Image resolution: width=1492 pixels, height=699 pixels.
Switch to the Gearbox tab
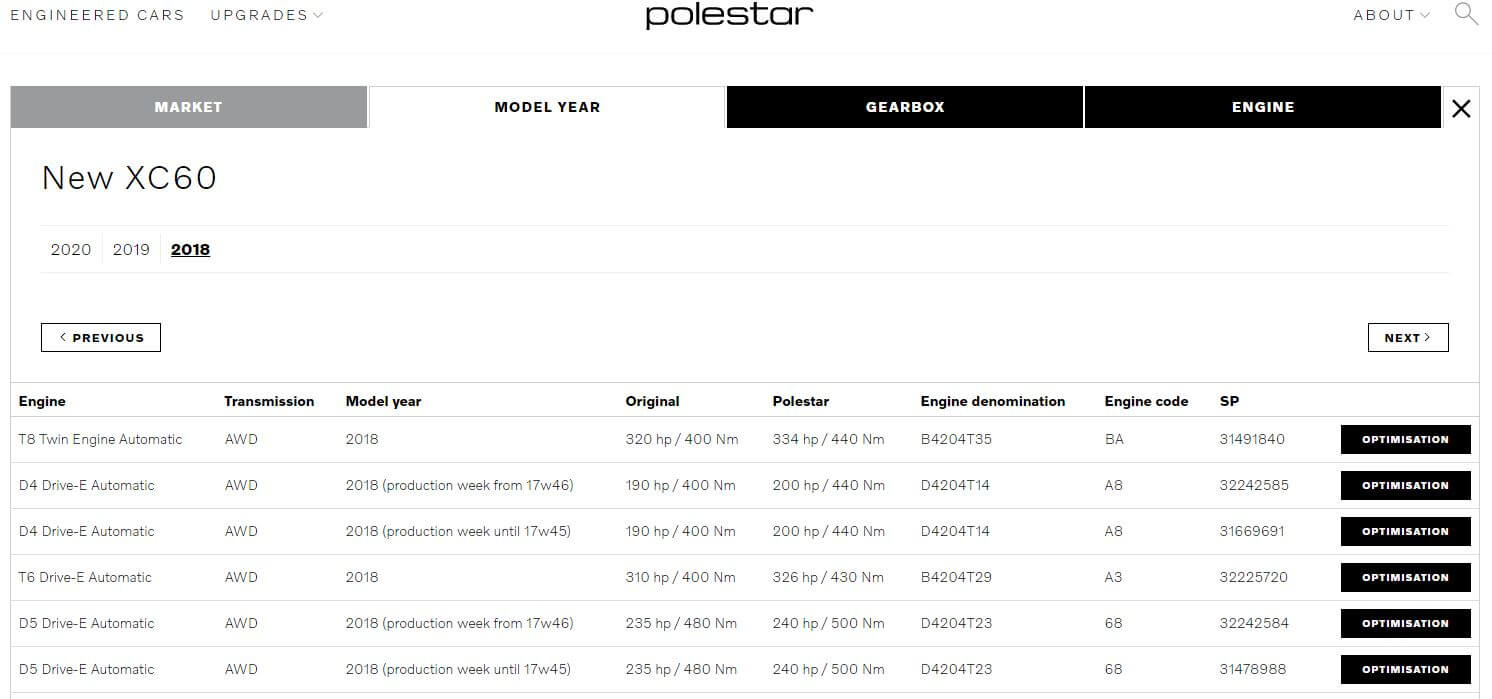click(x=905, y=107)
